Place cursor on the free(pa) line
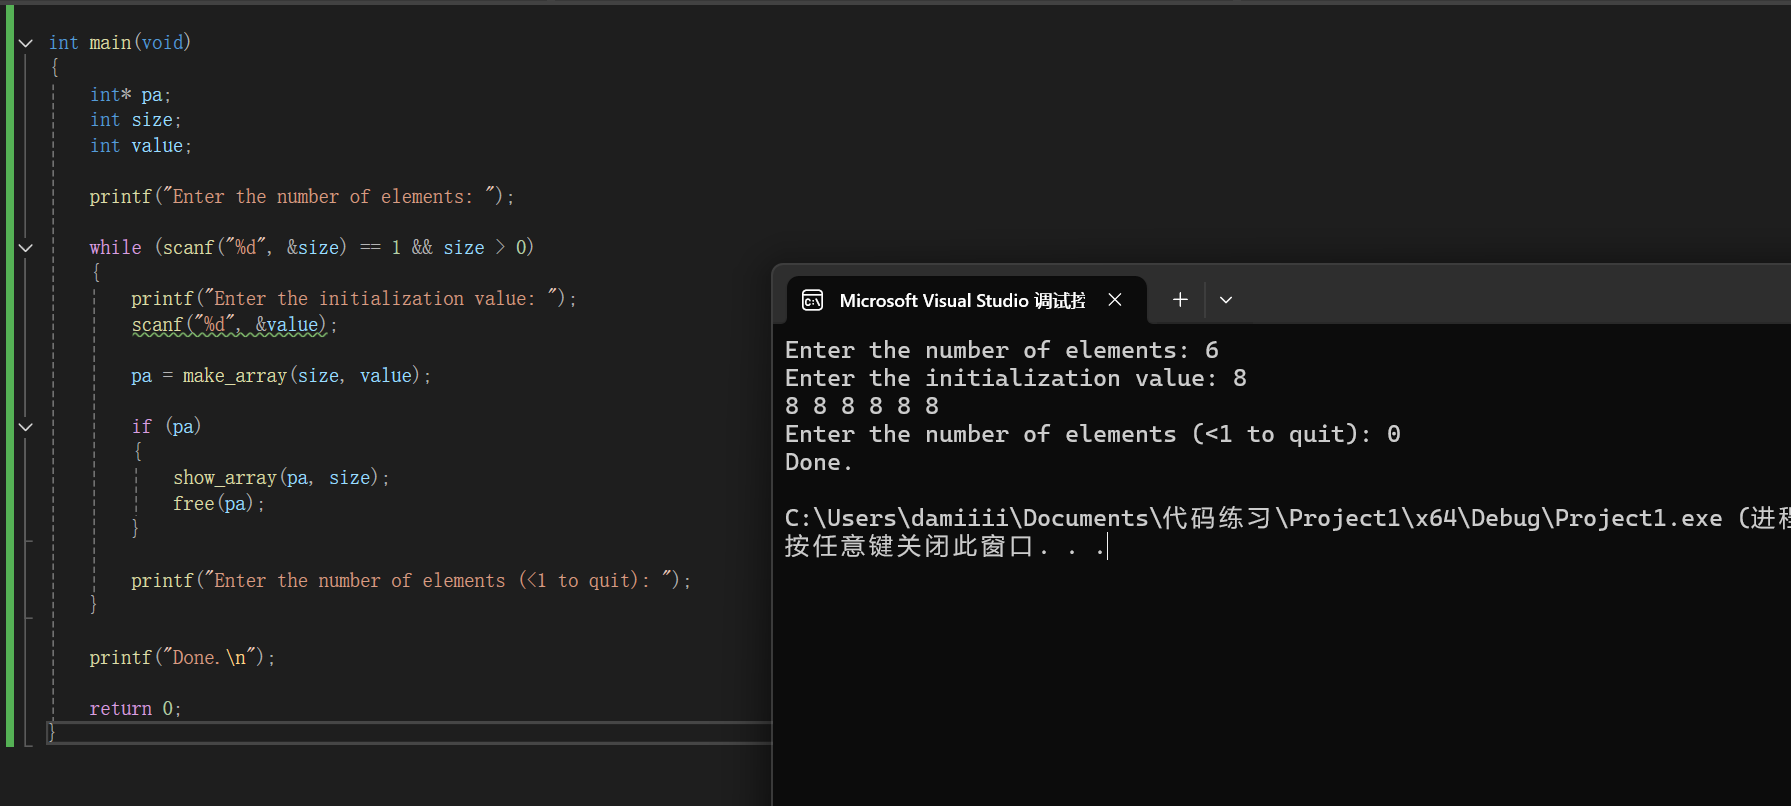This screenshot has width=1791, height=806. point(218,504)
